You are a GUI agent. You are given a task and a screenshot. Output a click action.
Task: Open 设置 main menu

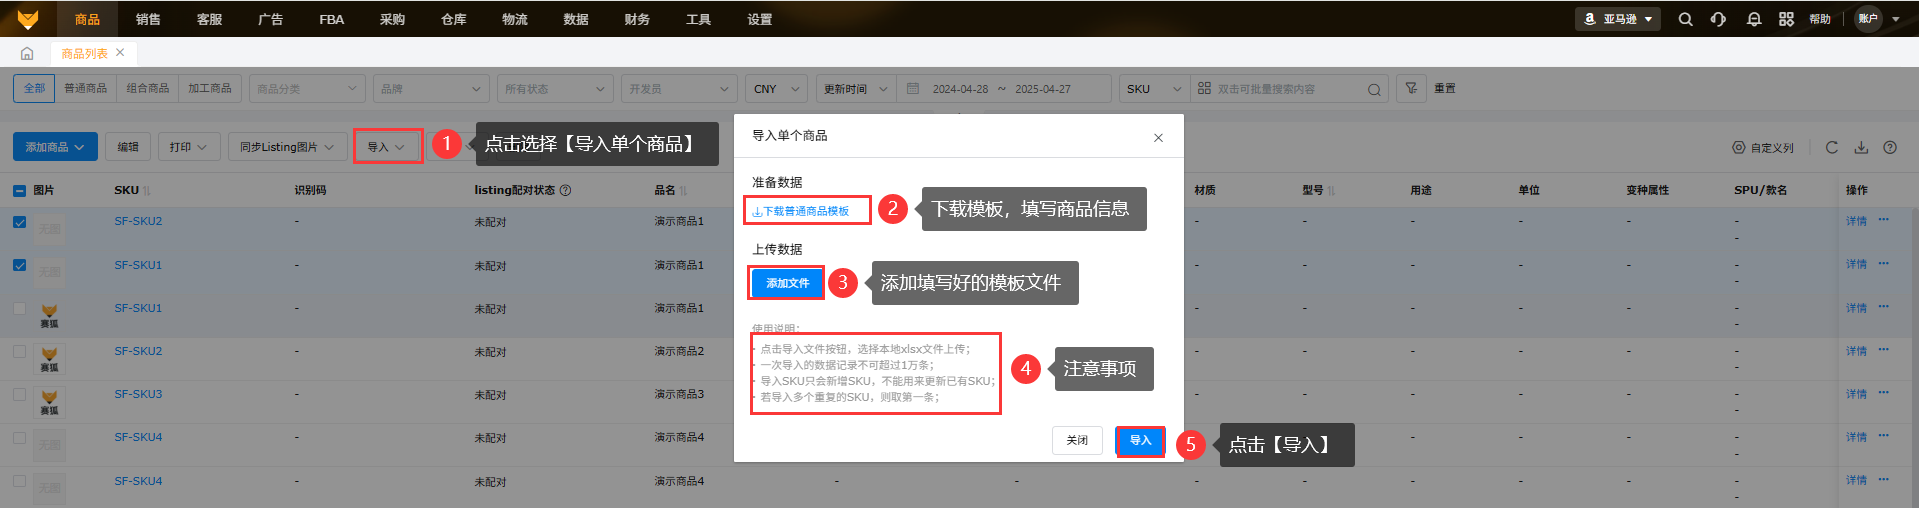click(x=759, y=19)
